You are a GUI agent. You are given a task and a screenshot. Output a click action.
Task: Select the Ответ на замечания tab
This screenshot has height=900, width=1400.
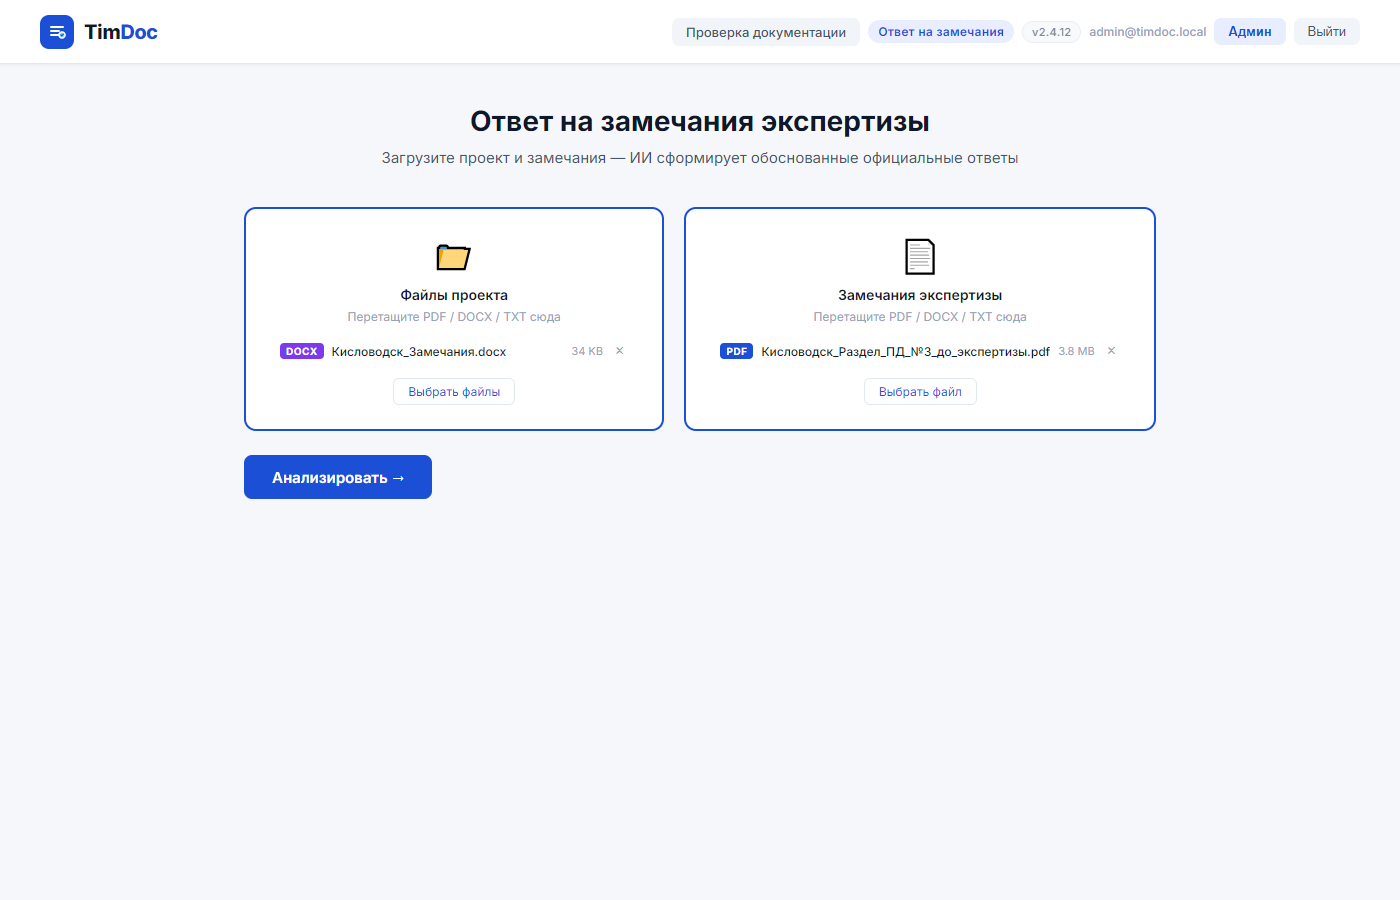coord(940,31)
